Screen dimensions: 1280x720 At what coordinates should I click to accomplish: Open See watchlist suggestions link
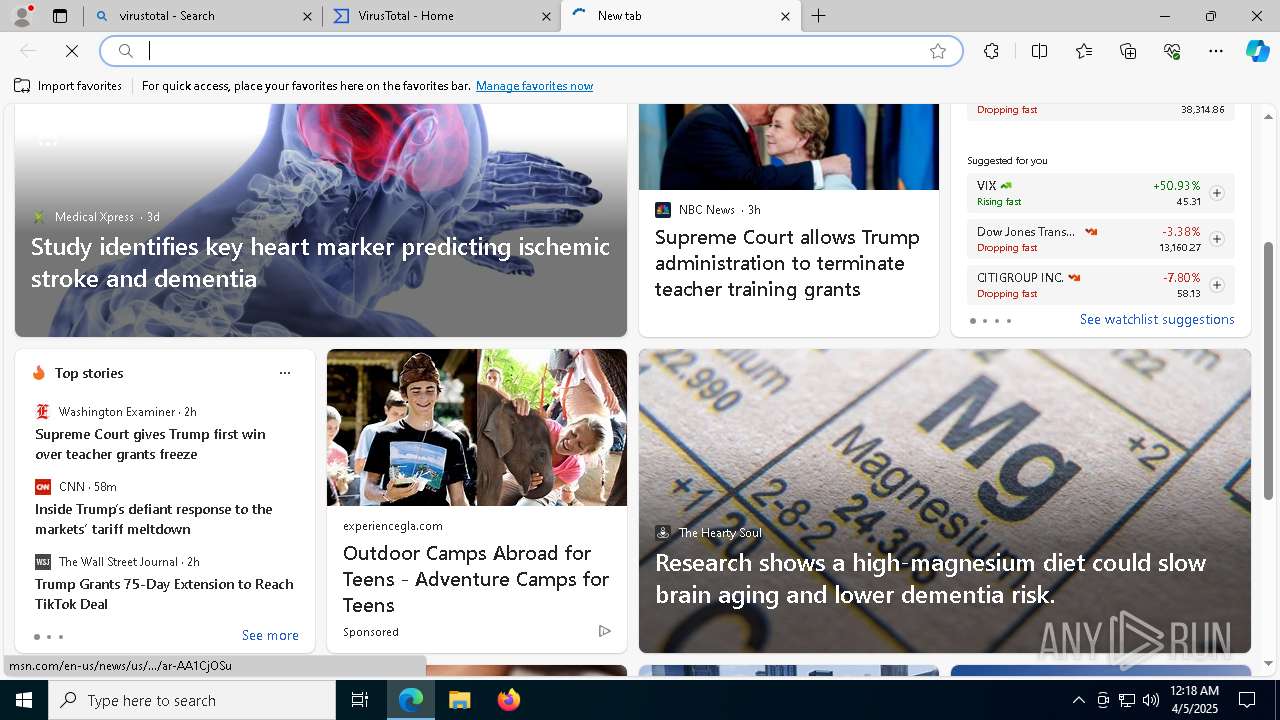click(1157, 320)
